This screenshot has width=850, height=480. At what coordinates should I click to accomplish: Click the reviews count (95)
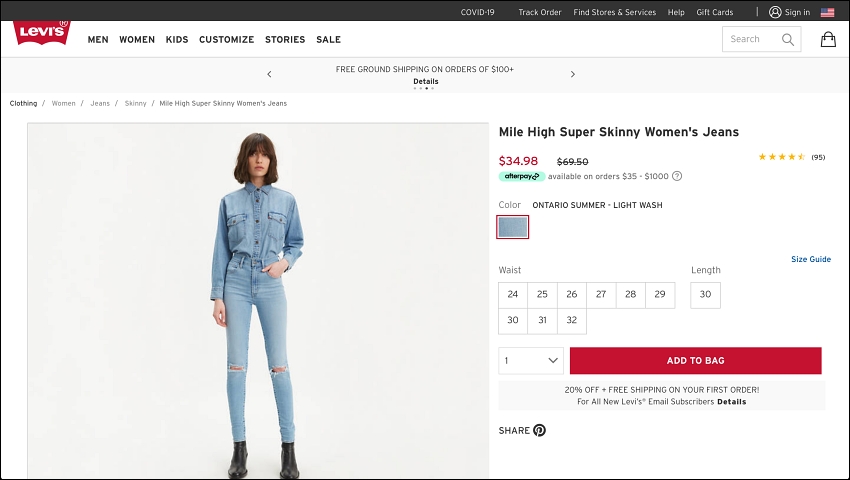(818, 157)
